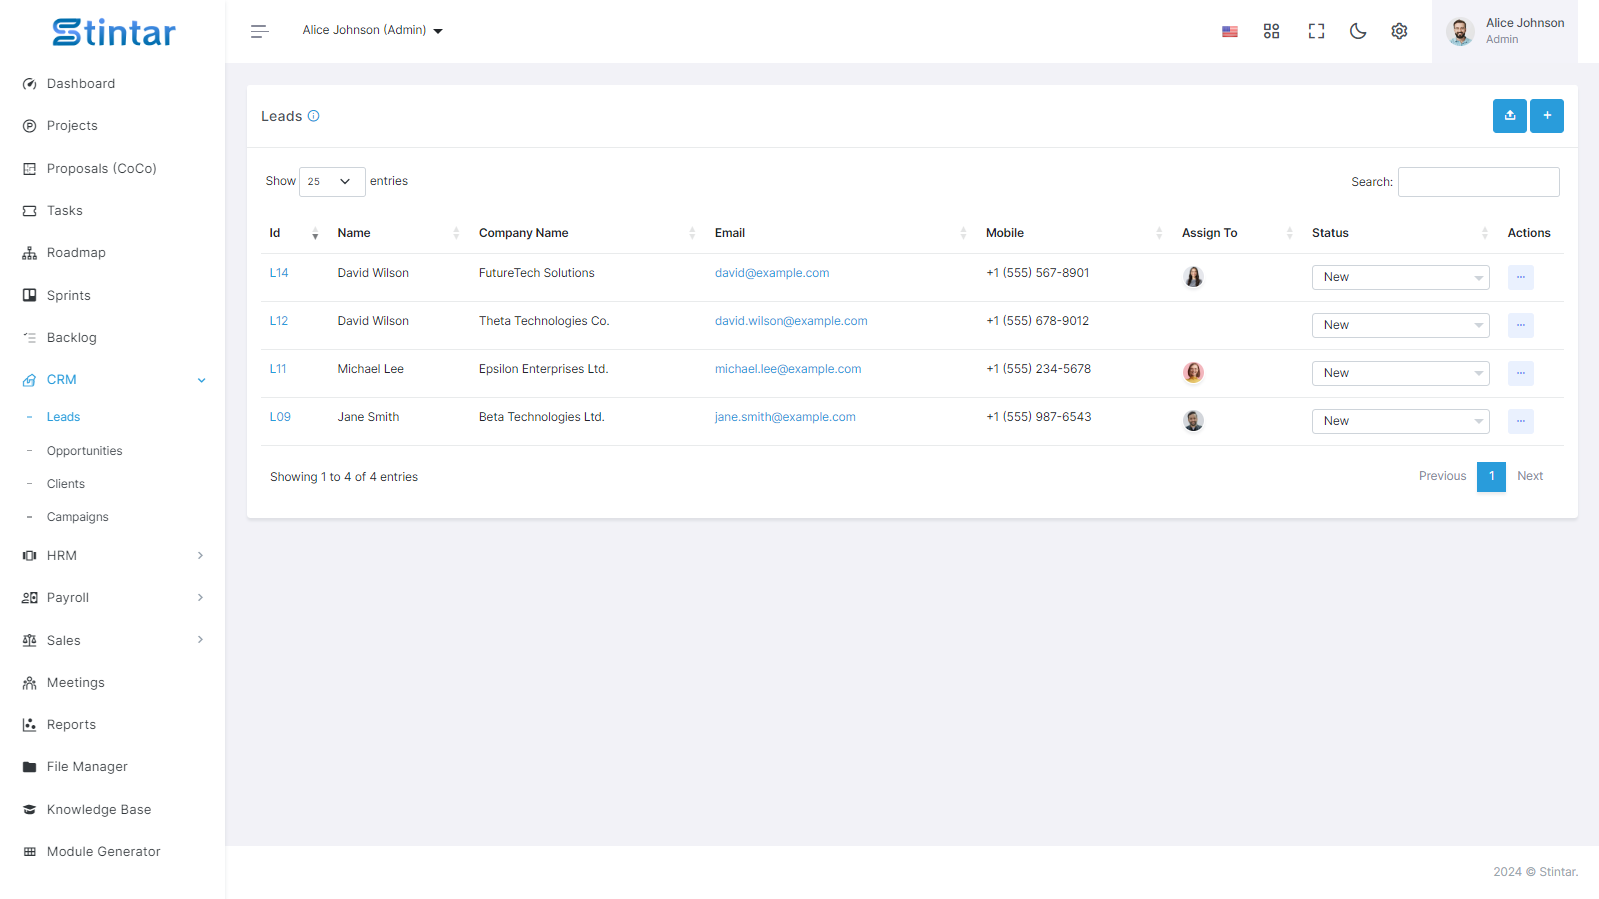1599x899 pixels.
Task: Open the settings gear icon
Action: [1399, 31]
